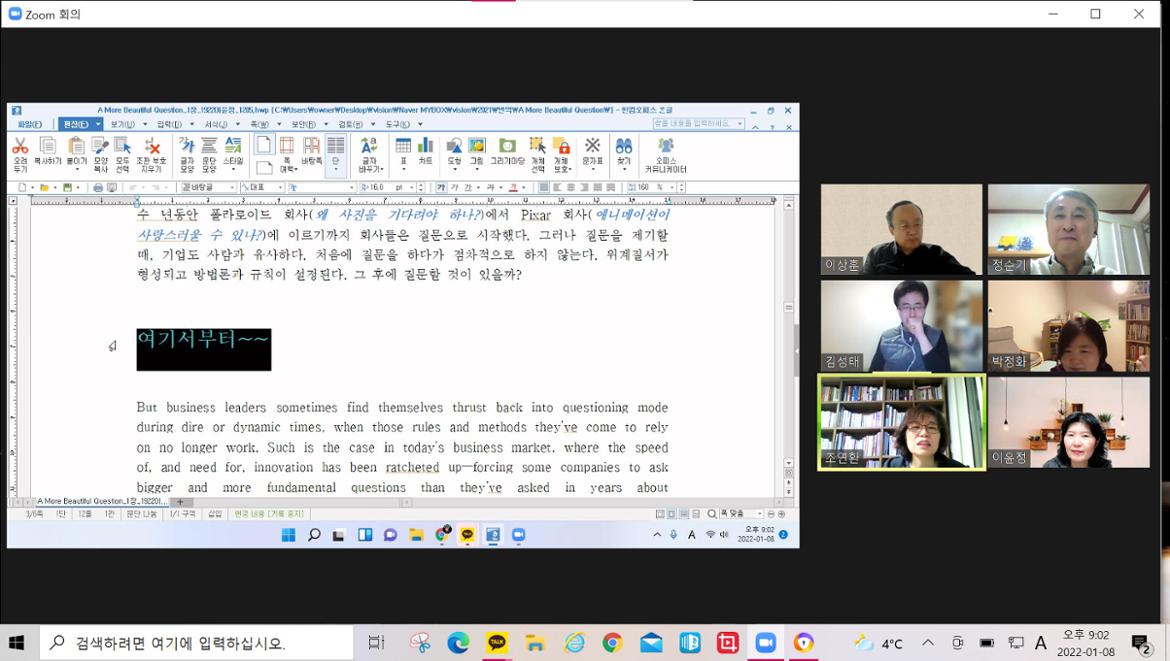This screenshot has width=1170, height=661.
Task: Click the font color red underline swatch
Action: (x=513, y=187)
